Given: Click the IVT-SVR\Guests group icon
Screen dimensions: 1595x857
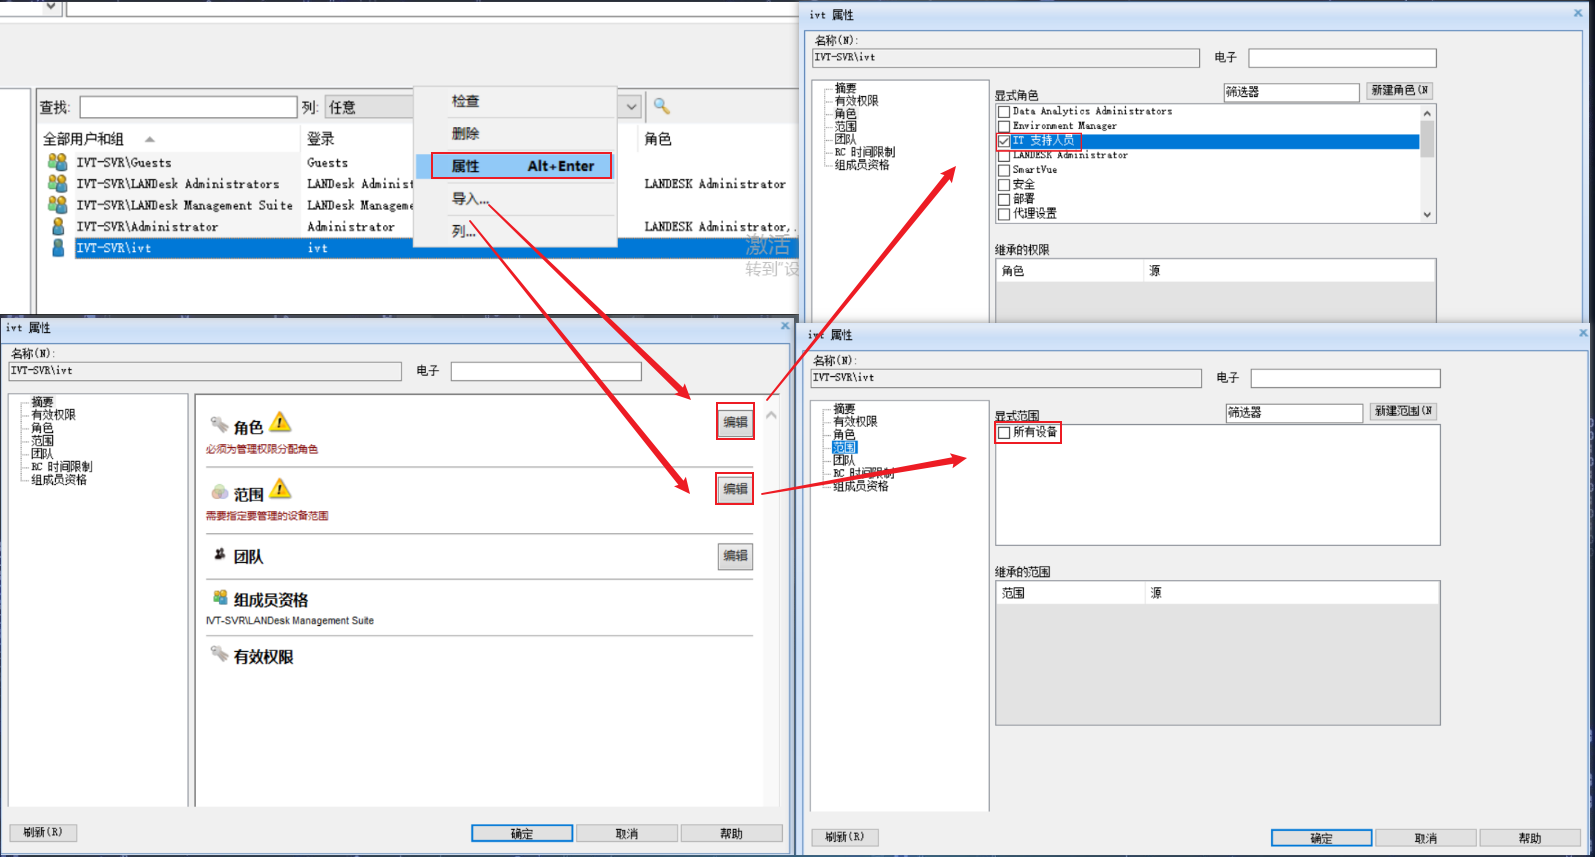Looking at the screenshot, I should (57, 162).
